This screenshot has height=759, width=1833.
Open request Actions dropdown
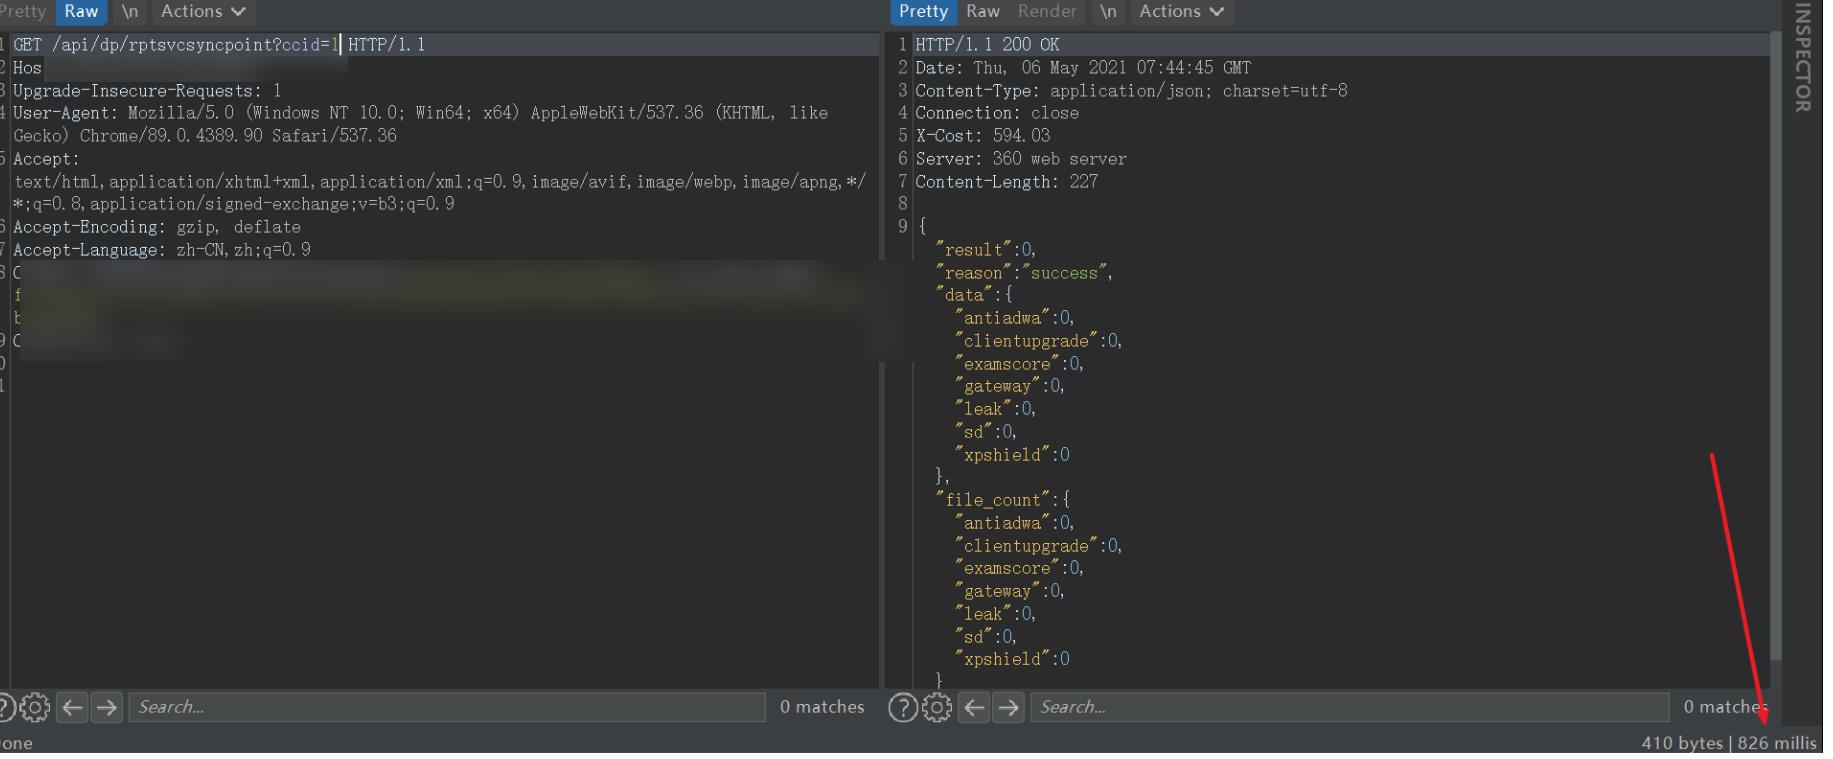click(x=203, y=11)
